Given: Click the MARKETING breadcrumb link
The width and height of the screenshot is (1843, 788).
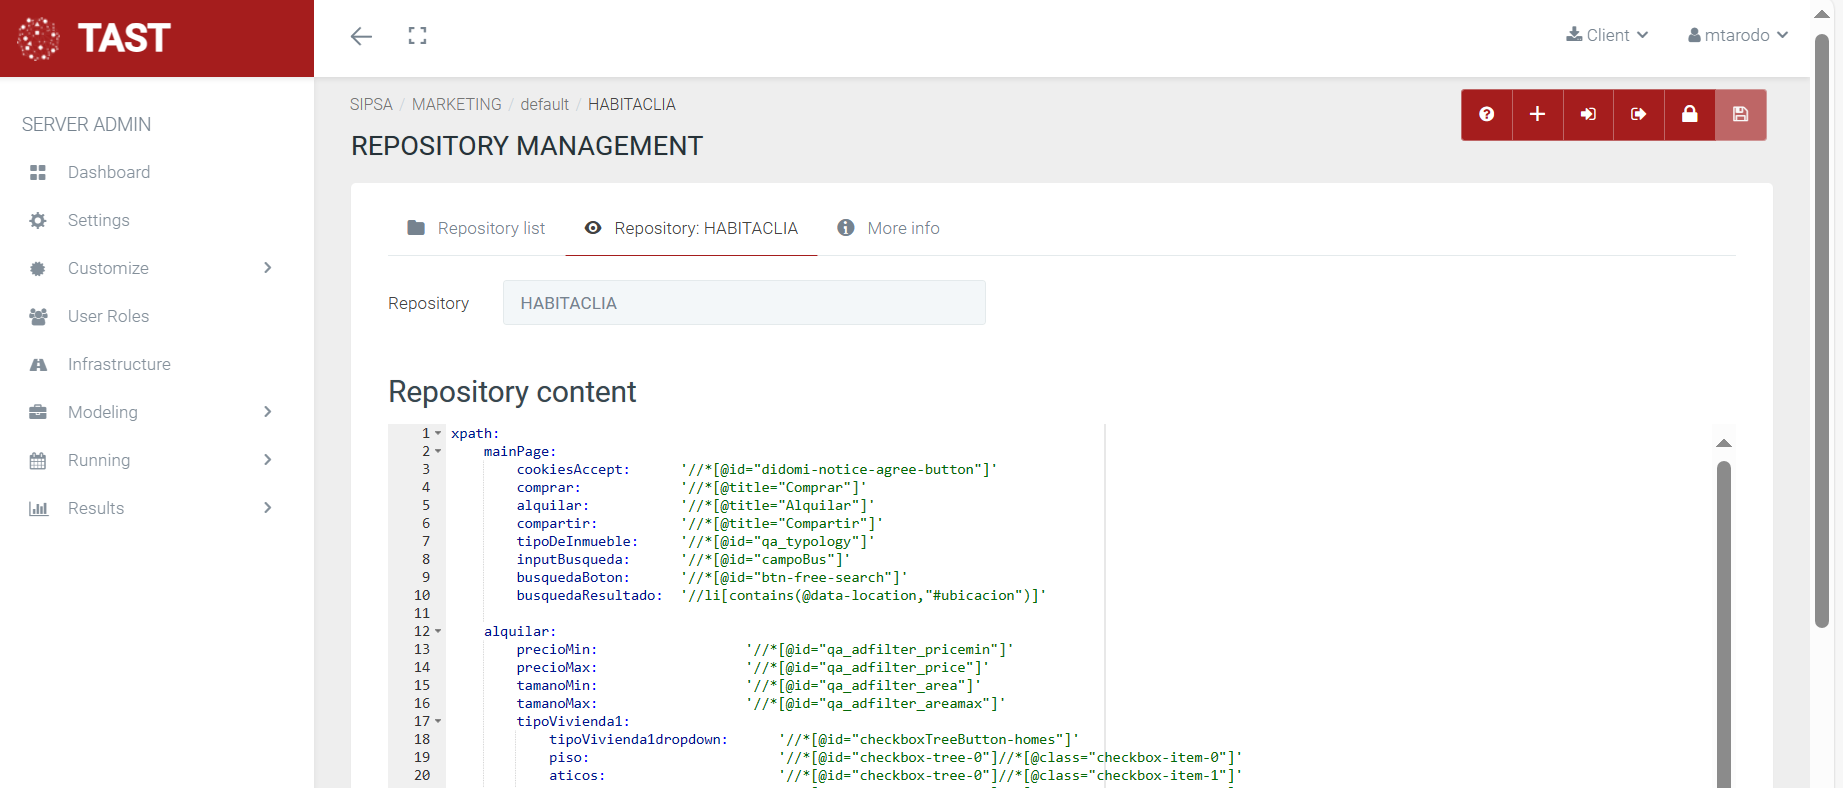Looking at the screenshot, I should click(x=456, y=104).
